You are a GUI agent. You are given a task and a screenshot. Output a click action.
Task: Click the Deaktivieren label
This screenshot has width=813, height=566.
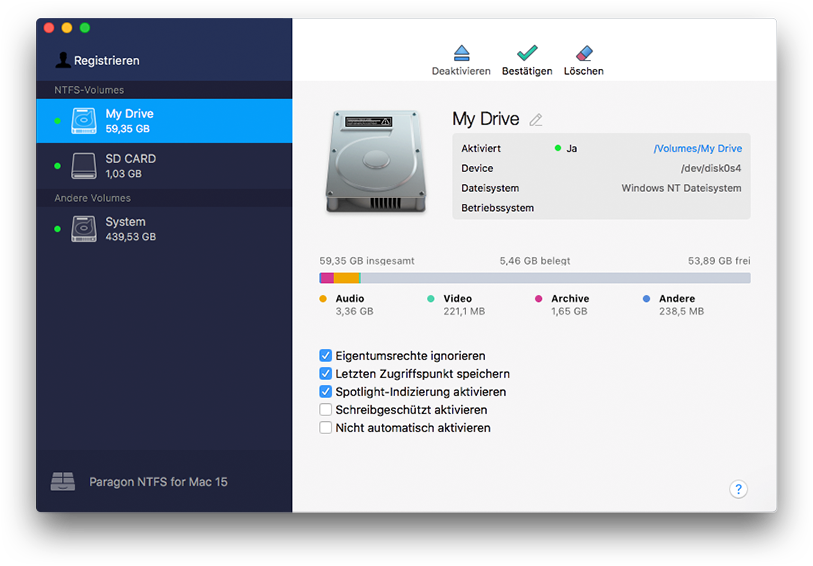(461, 71)
